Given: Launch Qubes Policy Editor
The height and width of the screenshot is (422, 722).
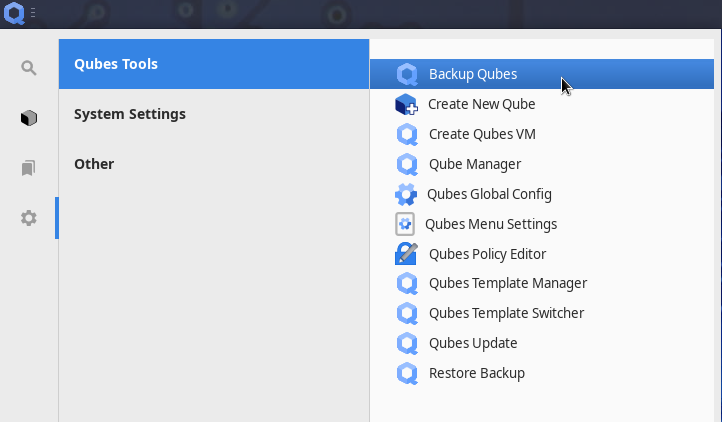Looking at the screenshot, I should (542, 254).
